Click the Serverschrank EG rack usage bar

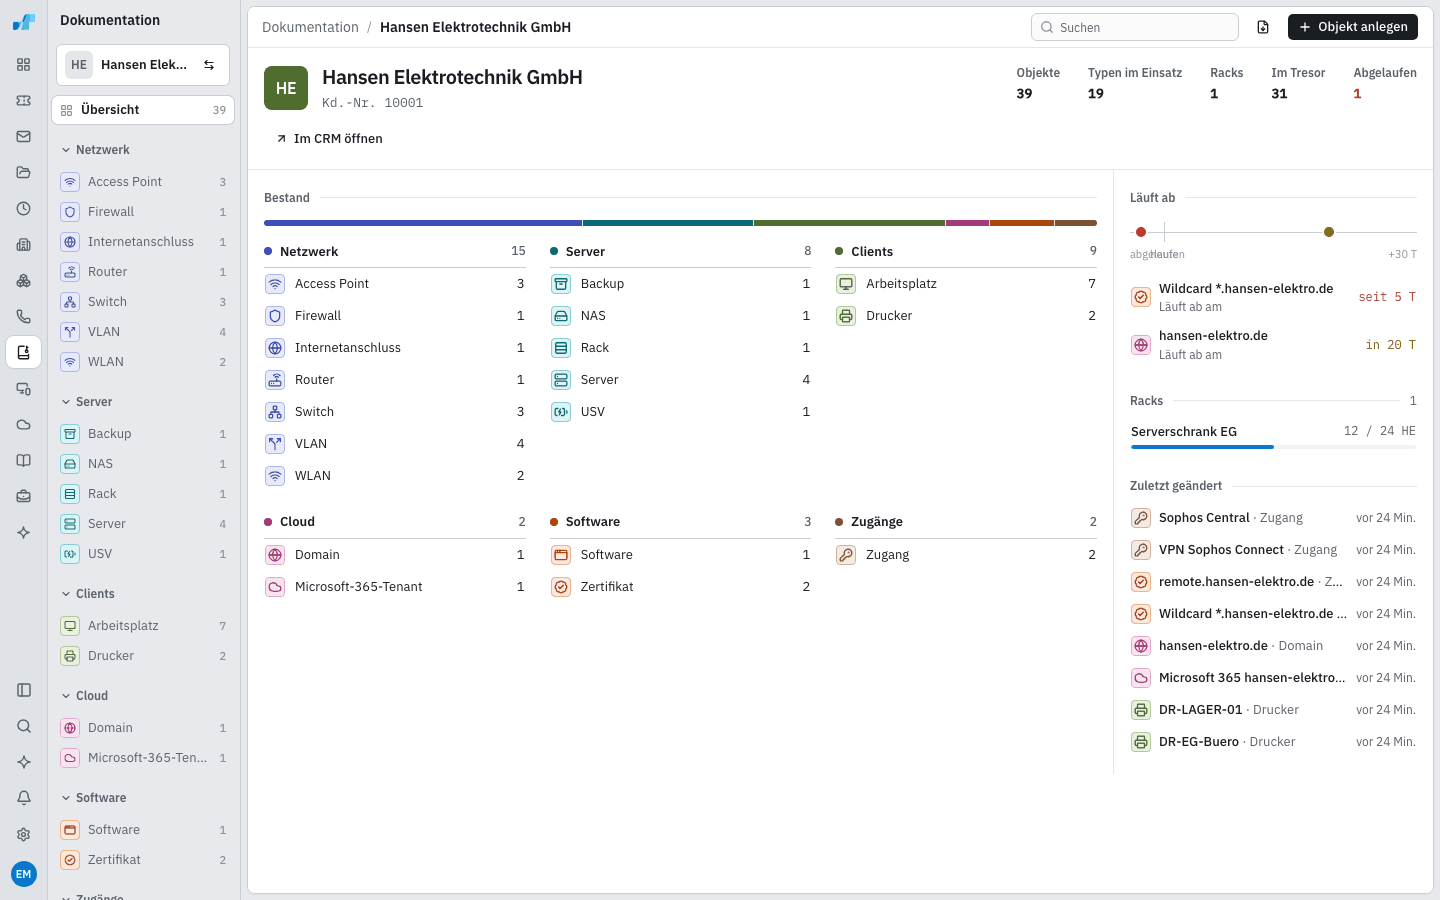[1273, 447]
